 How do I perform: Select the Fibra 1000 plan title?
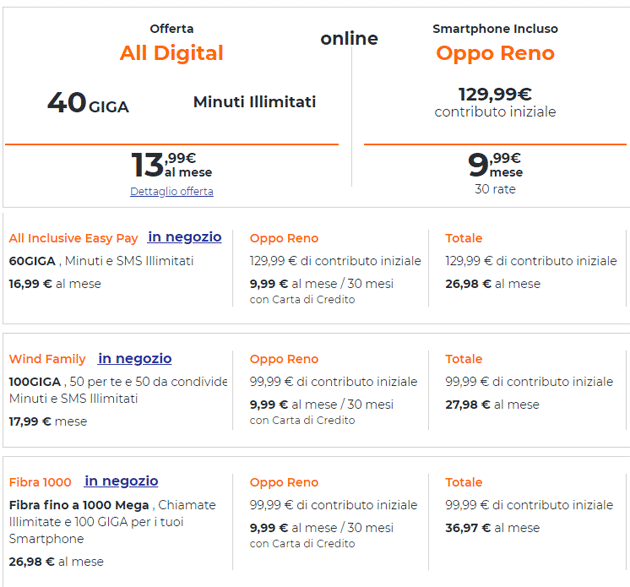pos(41,482)
